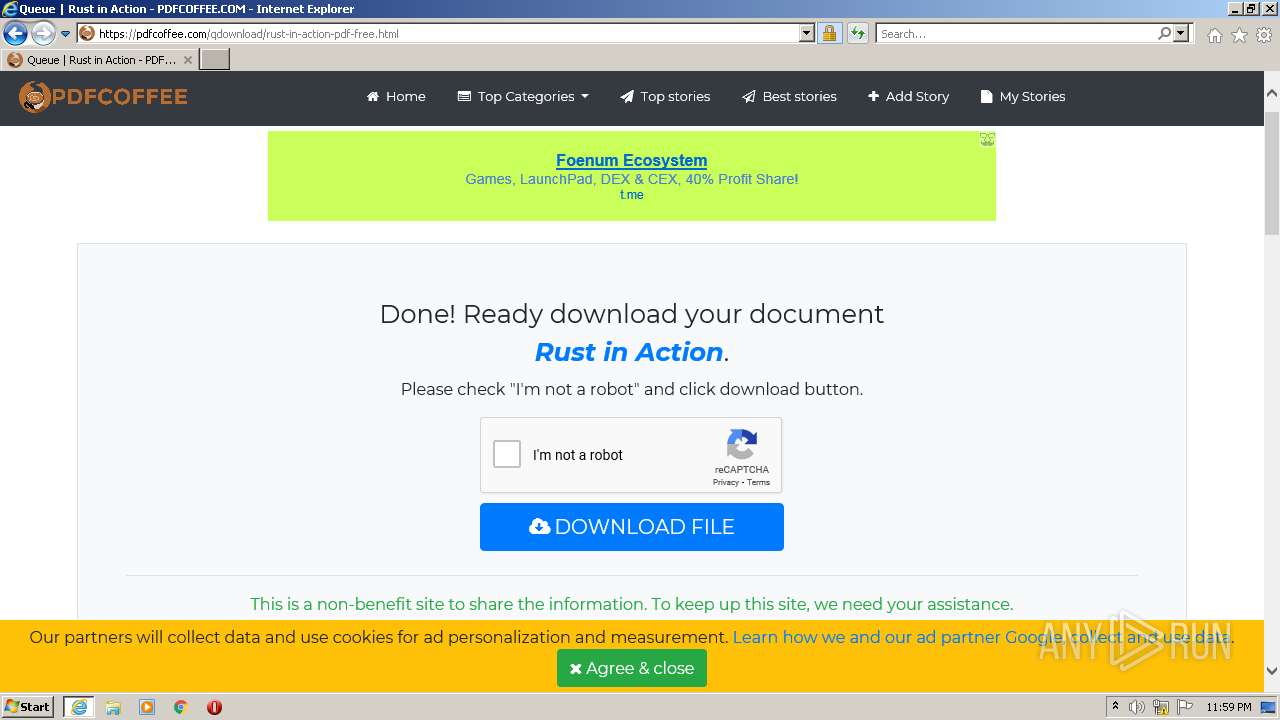Open the Tools gear icon
This screenshot has width=1280, height=720.
pyautogui.click(x=1264, y=35)
